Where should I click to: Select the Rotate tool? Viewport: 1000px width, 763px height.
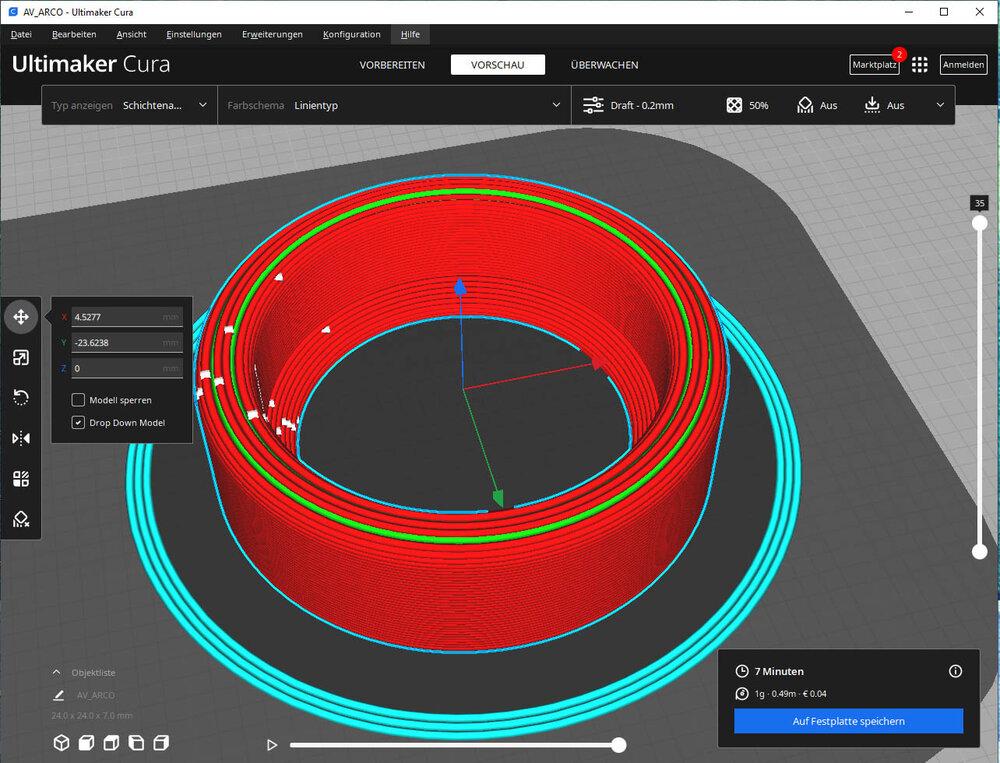coord(21,398)
